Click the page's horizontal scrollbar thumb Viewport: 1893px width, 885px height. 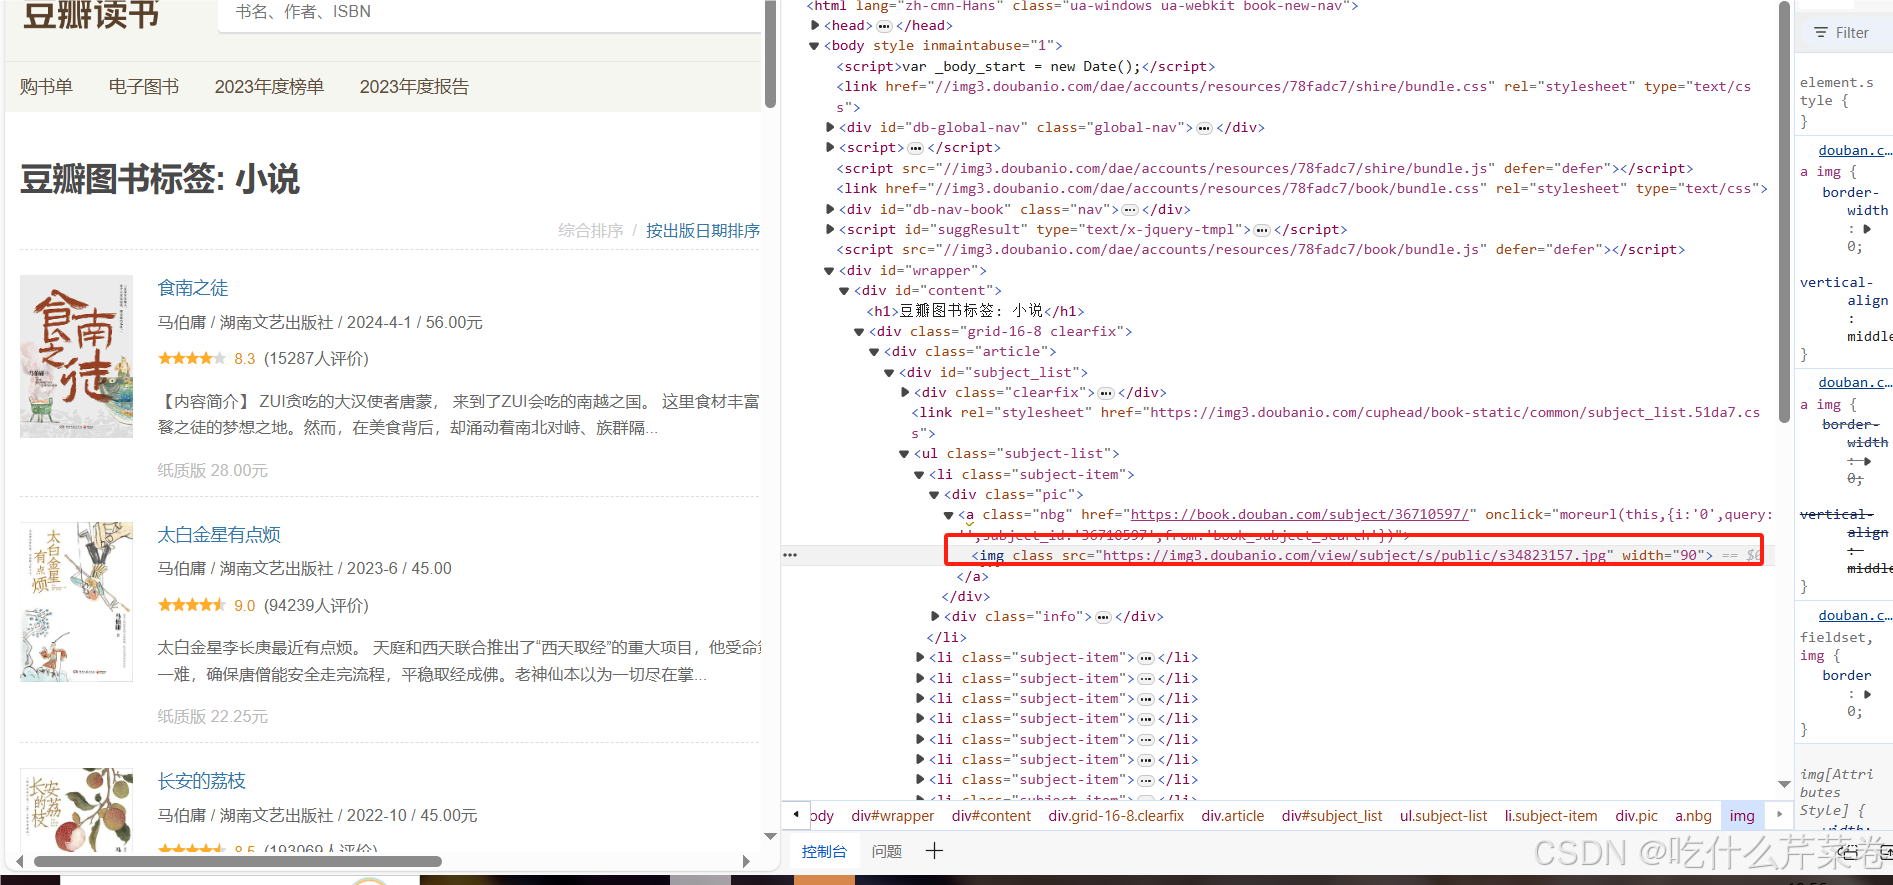pyautogui.click(x=238, y=861)
